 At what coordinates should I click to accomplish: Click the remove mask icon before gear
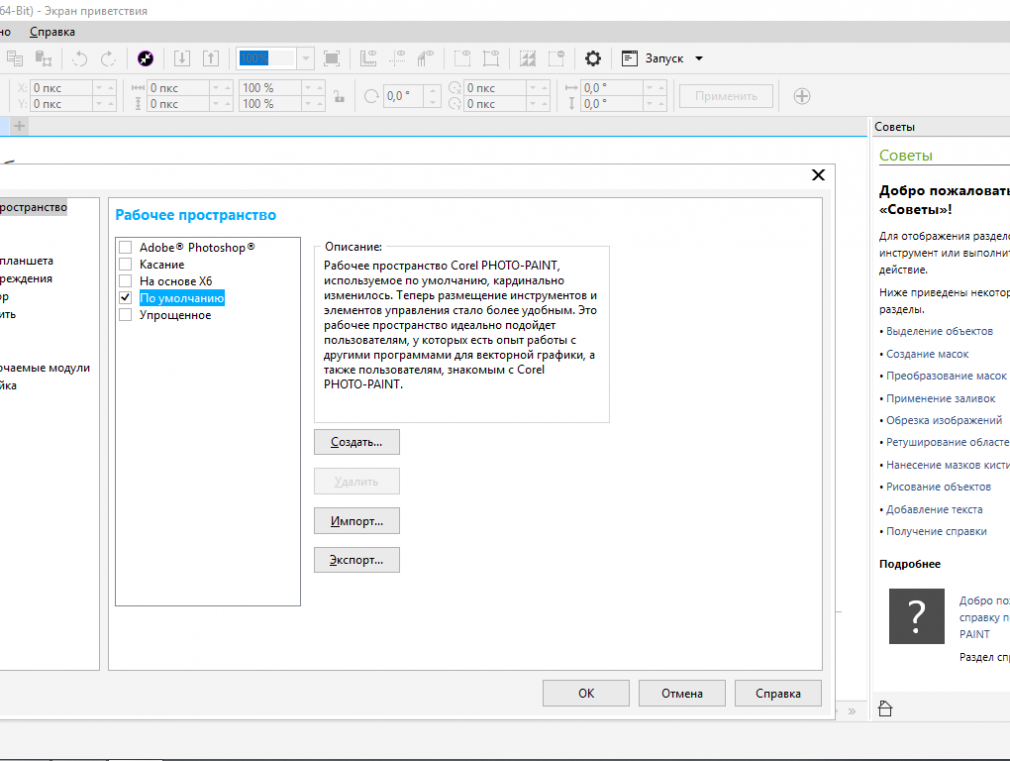click(557, 59)
